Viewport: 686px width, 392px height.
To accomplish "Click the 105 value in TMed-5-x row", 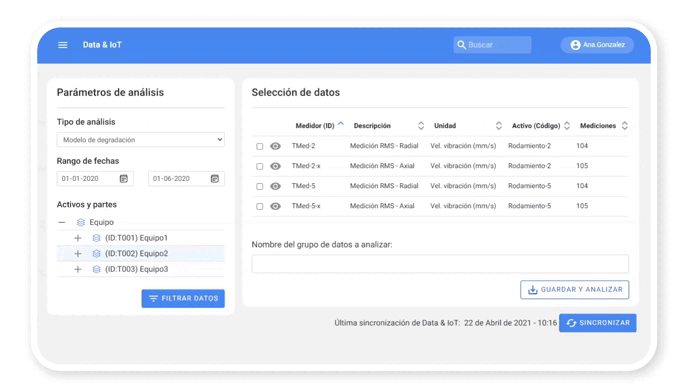I will tap(582, 206).
